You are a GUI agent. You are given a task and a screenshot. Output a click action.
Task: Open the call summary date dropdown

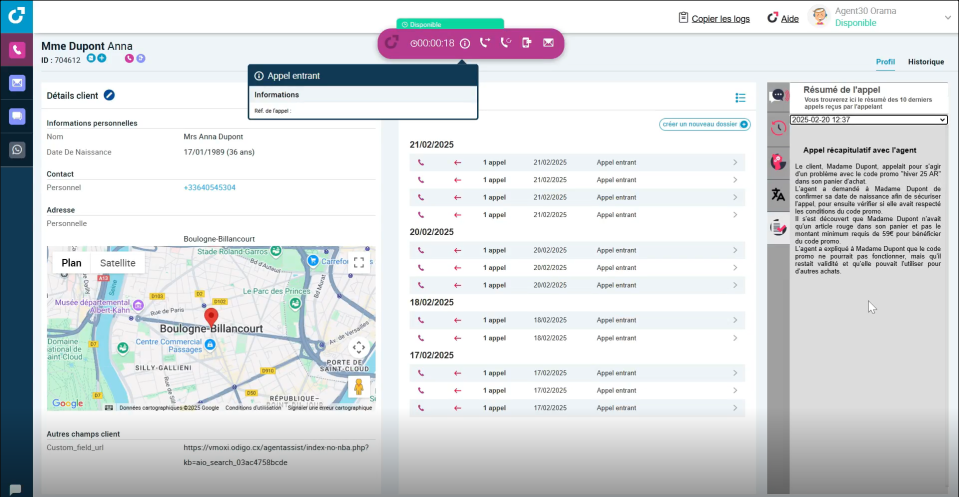pyautogui.click(x=868, y=120)
